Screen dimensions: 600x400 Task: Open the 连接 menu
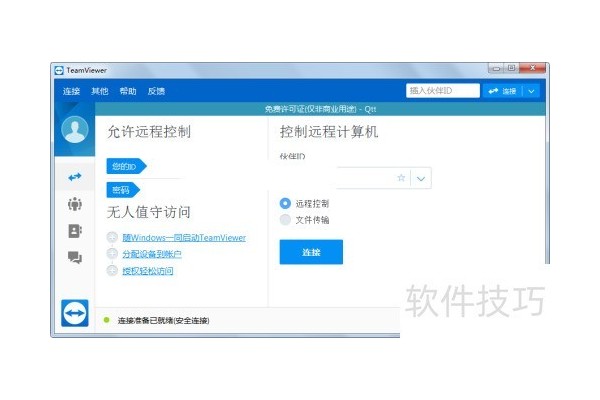click(x=72, y=91)
